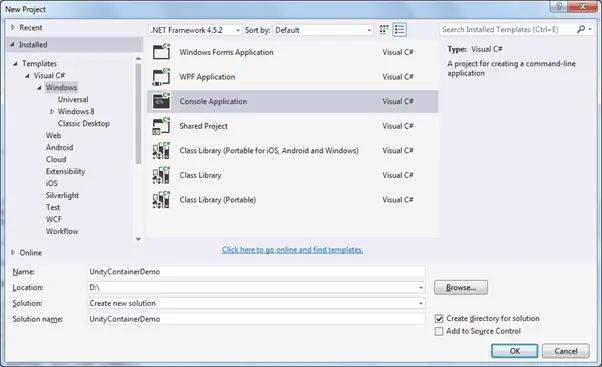Viewport: 602px width, 367px height.
Task: Select the WPF Application template name
Action: click(207, 77)
